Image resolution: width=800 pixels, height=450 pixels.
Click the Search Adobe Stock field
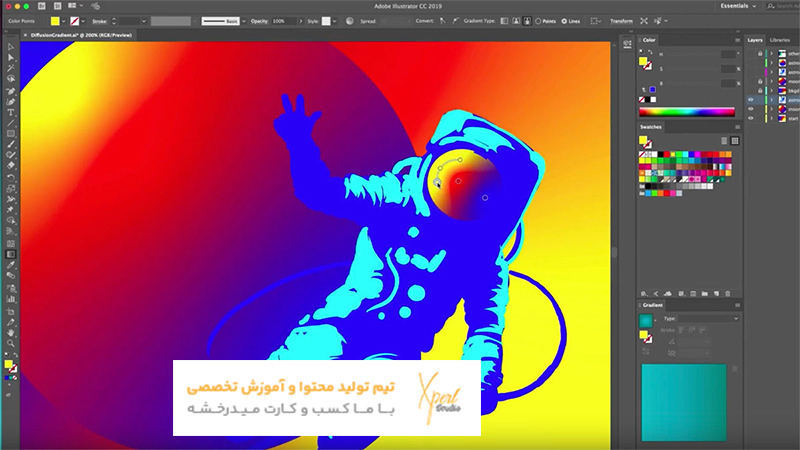pos(783,6)
